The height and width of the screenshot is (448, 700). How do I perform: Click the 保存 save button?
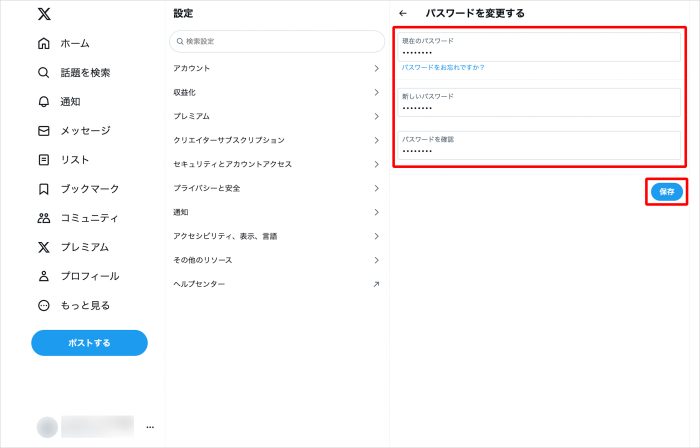coord(667,192)
